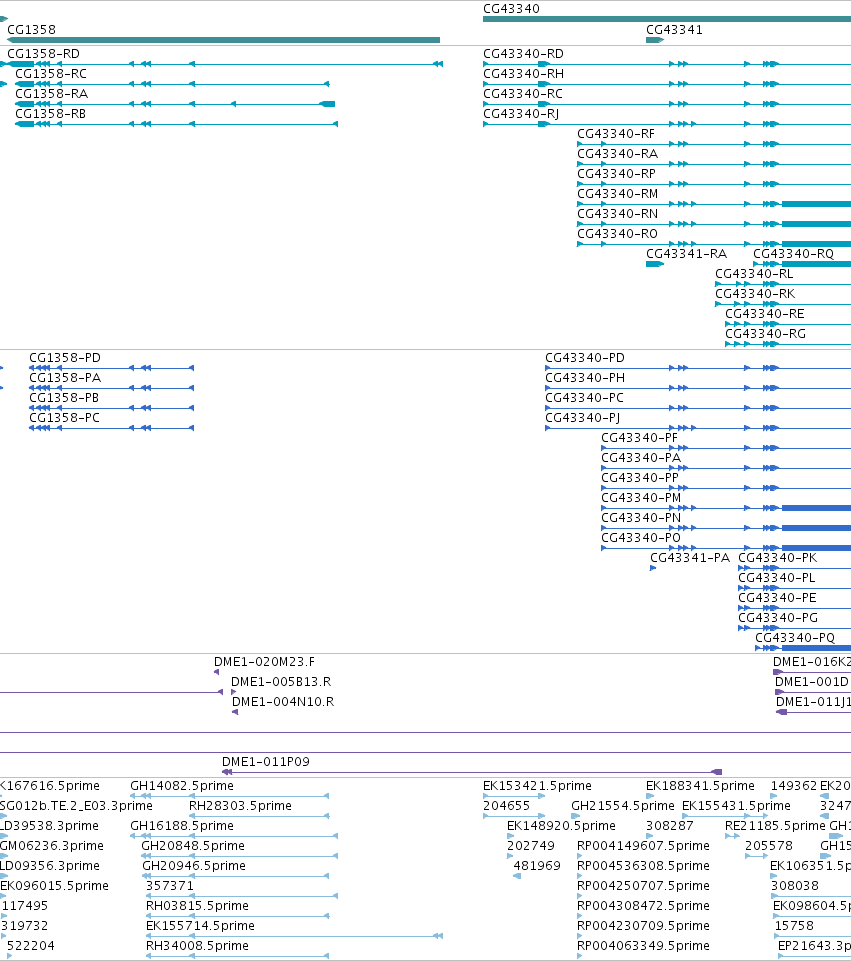Image resolution: width=851 pixels, height=961 pixels.
Task: Open EST GH14082.5prime
Action: [230, 796]
